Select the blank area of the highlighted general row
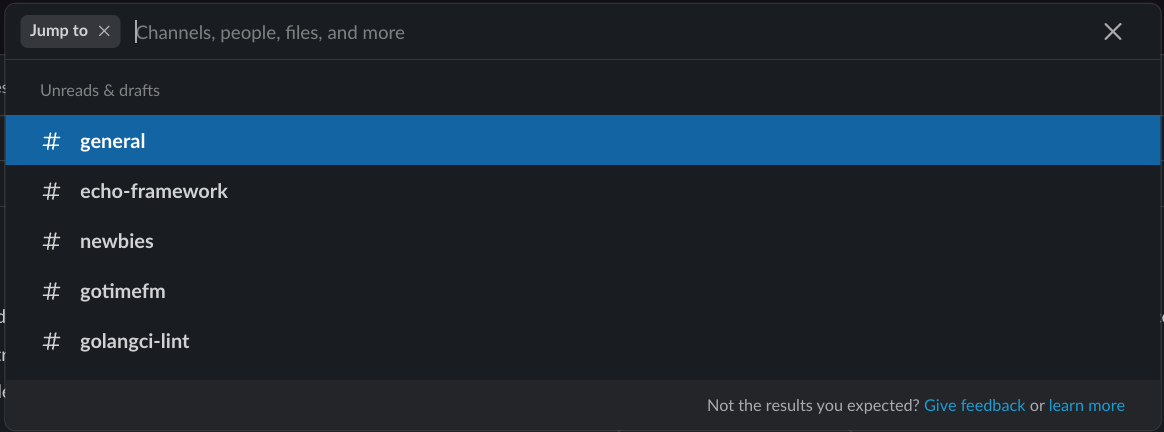Viewport: 1164px width, 432px height. pyautogui.click(x=653, y=140)
